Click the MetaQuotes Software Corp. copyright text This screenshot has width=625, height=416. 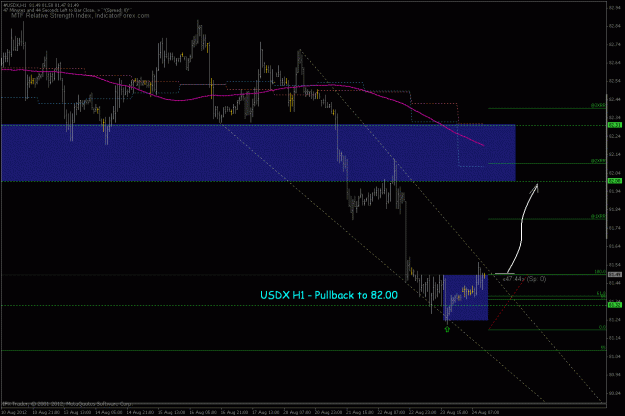click(x=67, y=404)
